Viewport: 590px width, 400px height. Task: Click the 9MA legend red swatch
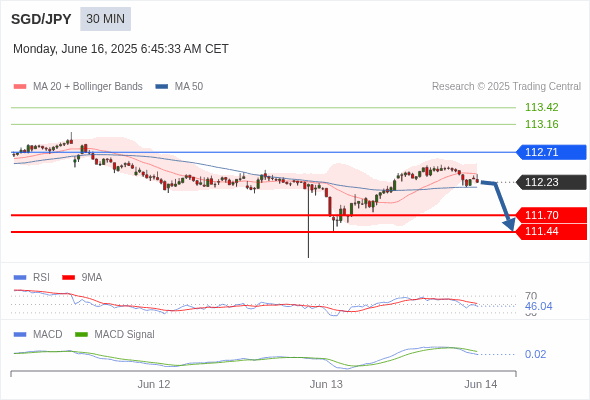click(68, 278)
